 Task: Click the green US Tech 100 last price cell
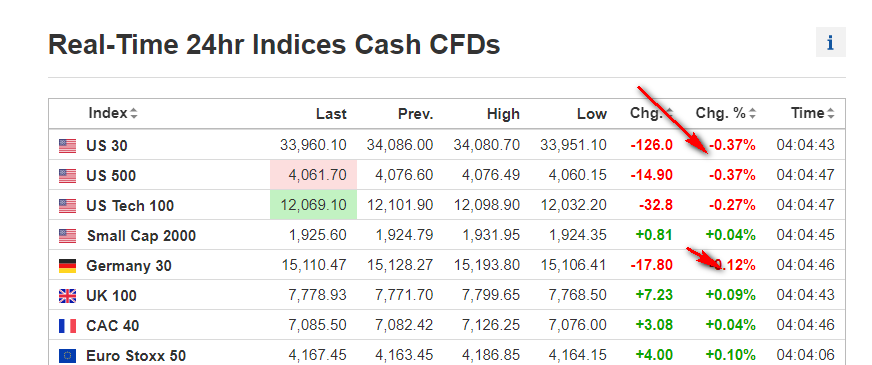tap(314, 205)
